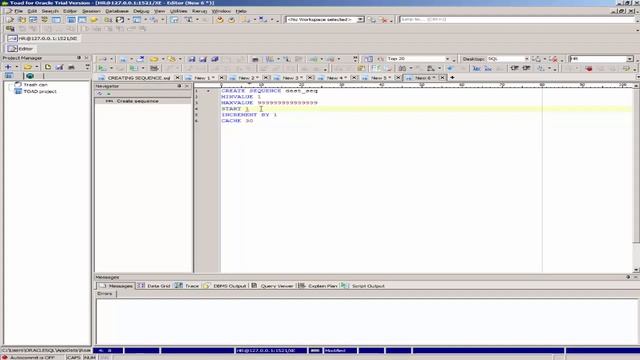Pin the Project Manager panel
This screenshot has height=360, width=640.
point(79,58)
